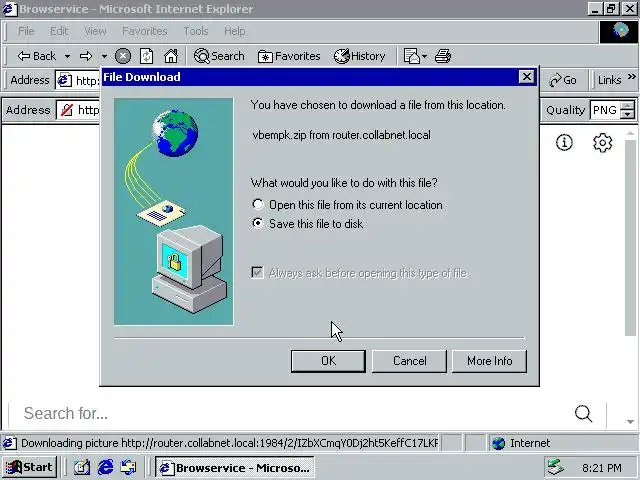Click the Print icon

pos(443,56)
